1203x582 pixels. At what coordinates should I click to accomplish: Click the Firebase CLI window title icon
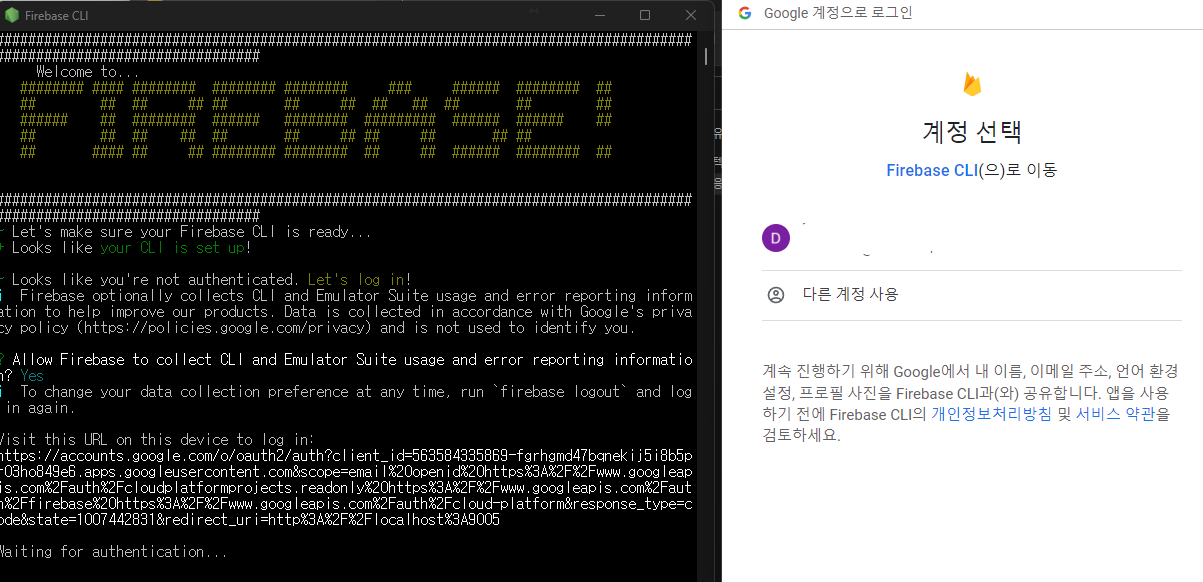point(14,15)
